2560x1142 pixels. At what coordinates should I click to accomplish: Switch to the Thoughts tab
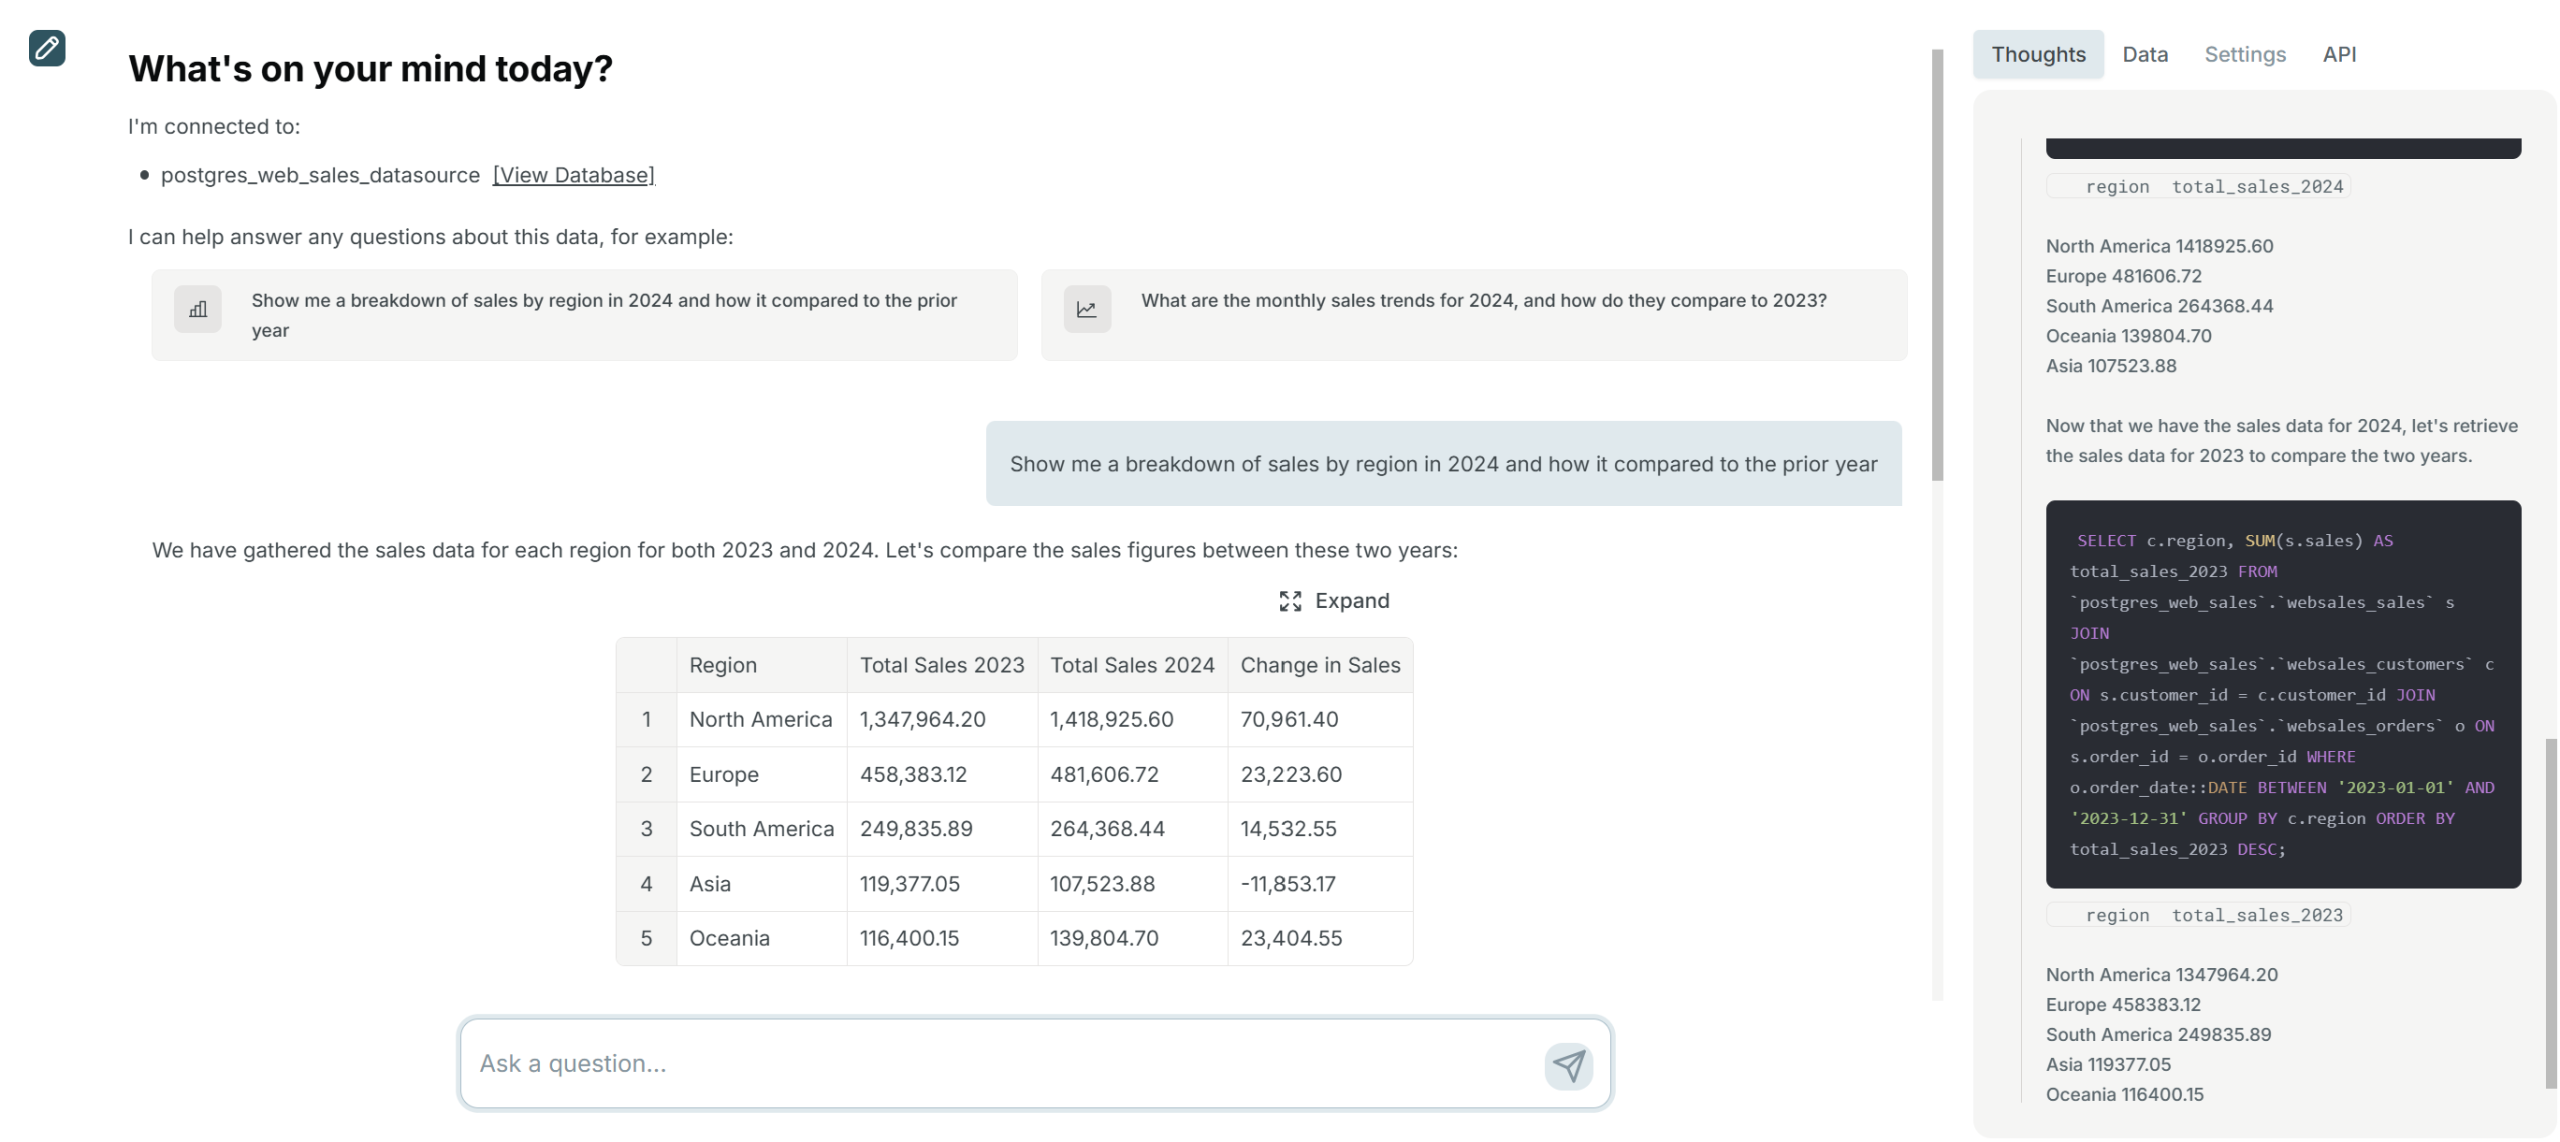tap(2037, 54)
